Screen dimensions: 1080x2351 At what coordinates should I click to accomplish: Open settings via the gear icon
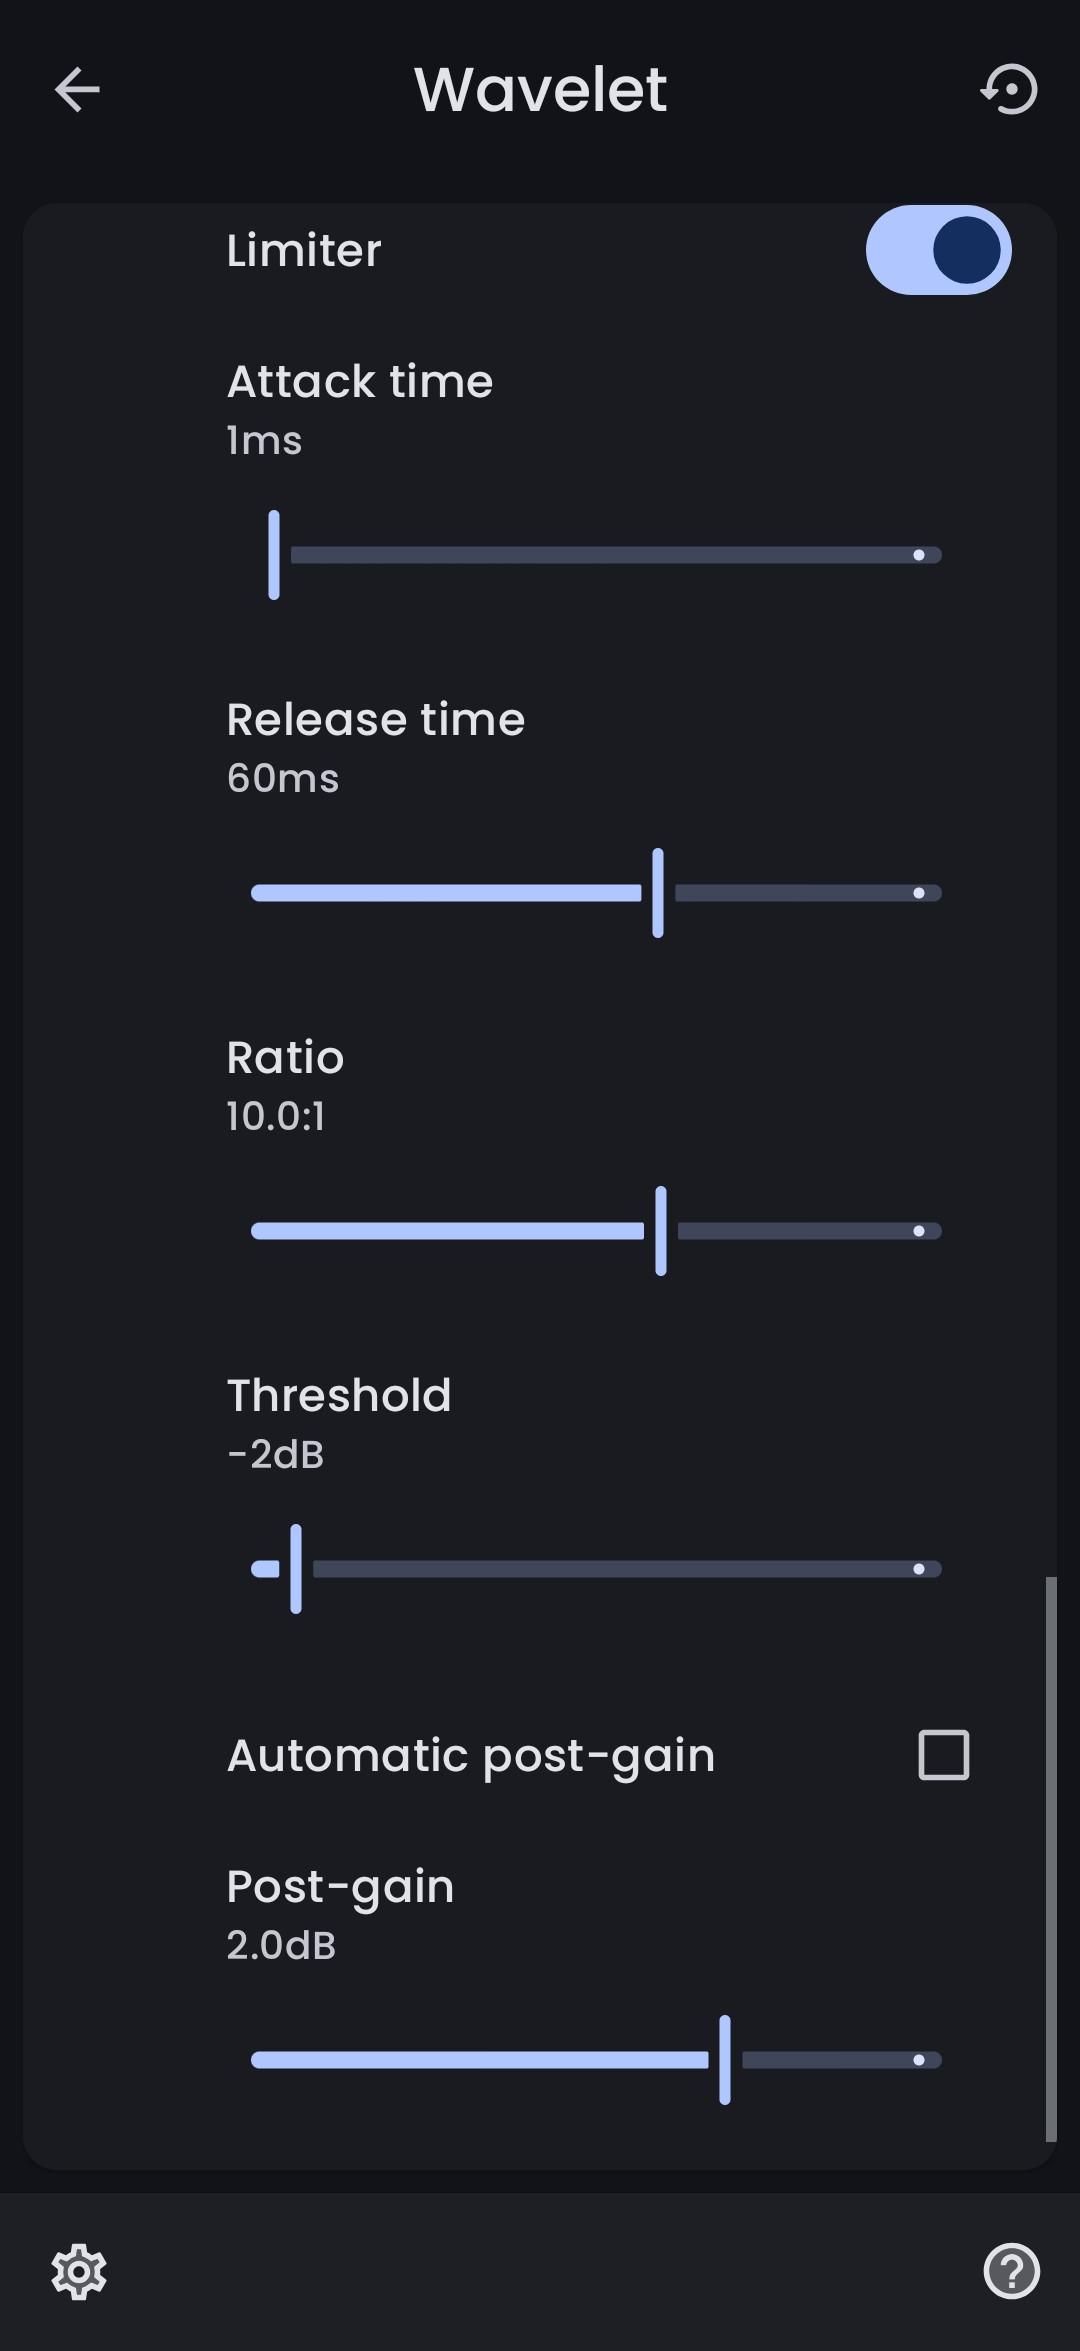click(79, 2272)
